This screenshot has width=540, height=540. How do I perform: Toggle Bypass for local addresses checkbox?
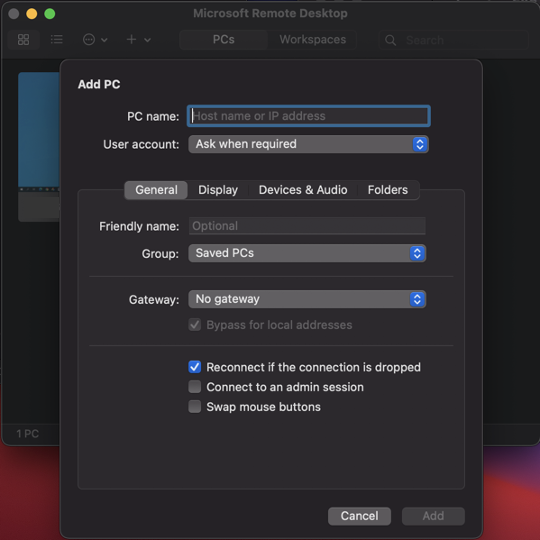[x=195, y=325]
